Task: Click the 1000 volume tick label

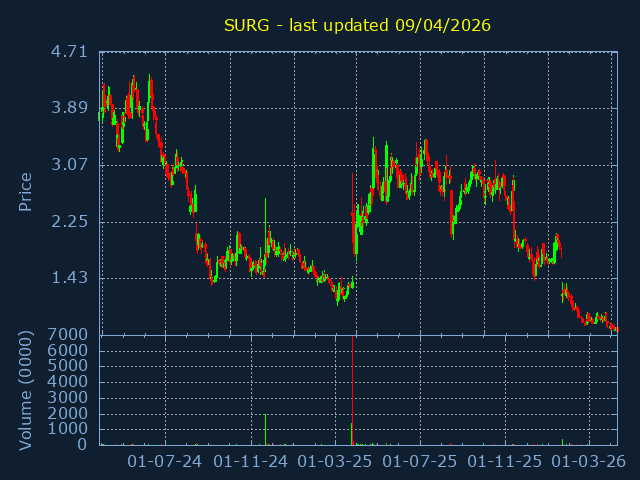Action: (69, 428)
